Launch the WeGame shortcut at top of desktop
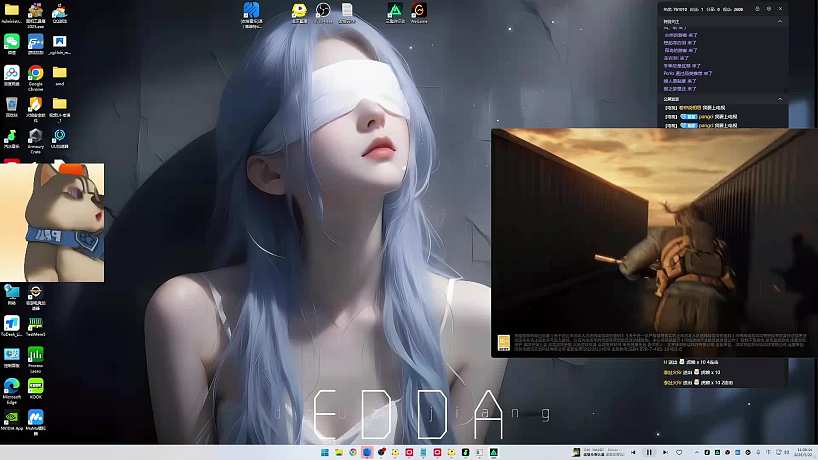 (x=419, y=13)
